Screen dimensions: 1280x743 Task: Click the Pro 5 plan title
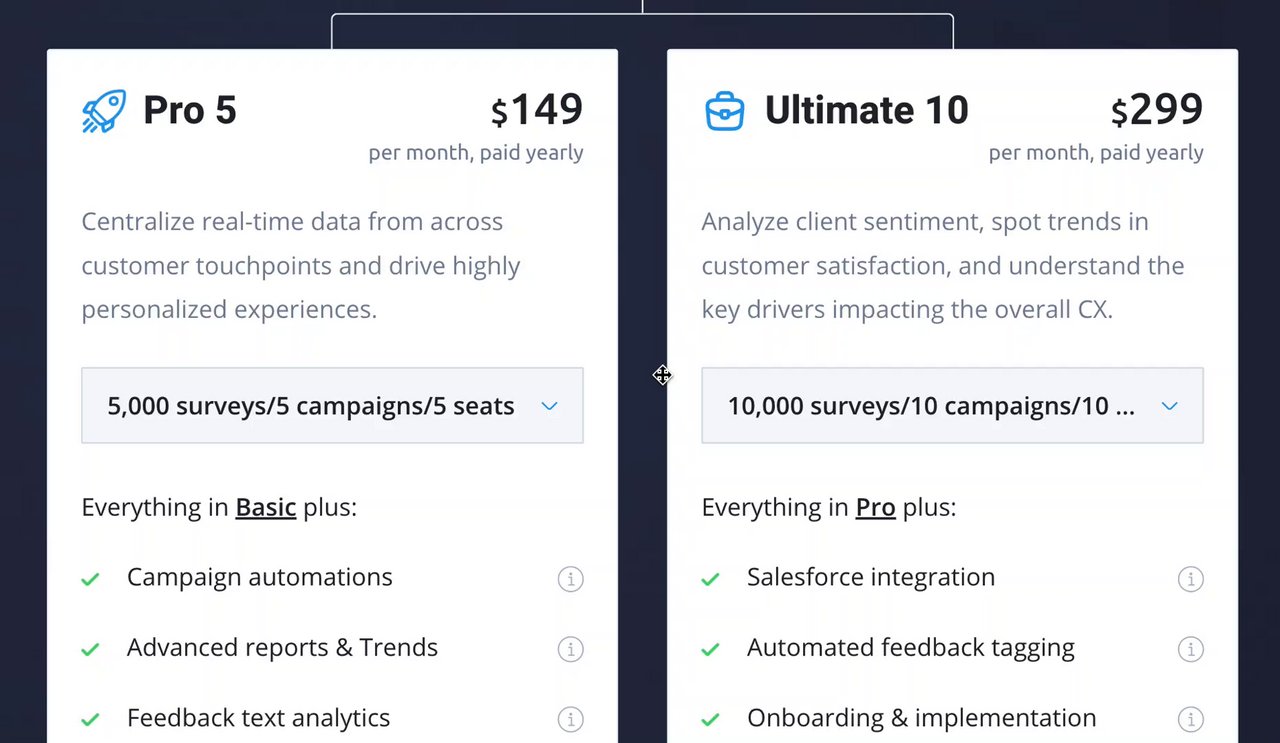point(190,110)
